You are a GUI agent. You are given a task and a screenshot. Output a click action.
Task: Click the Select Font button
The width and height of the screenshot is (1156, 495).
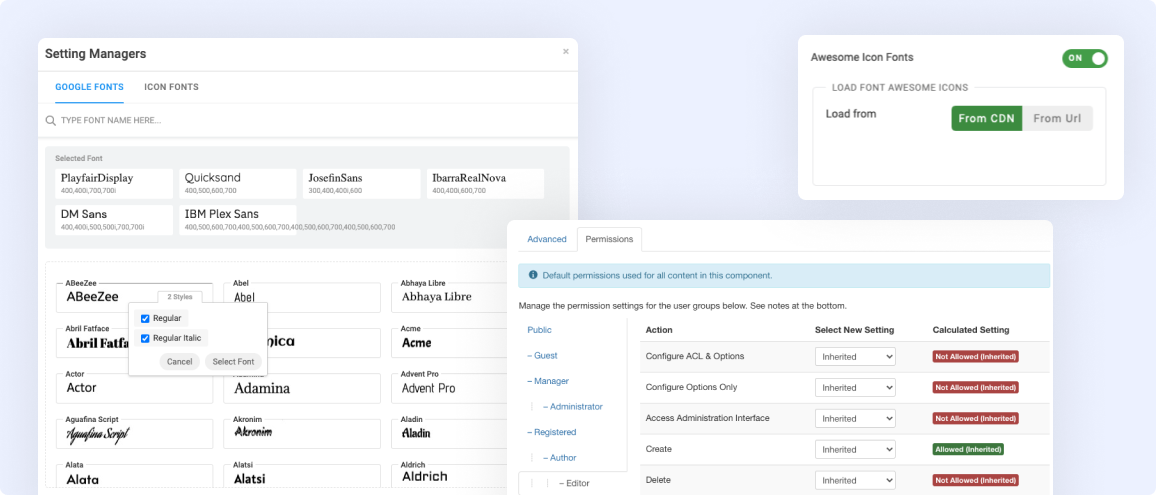(234, 361)
